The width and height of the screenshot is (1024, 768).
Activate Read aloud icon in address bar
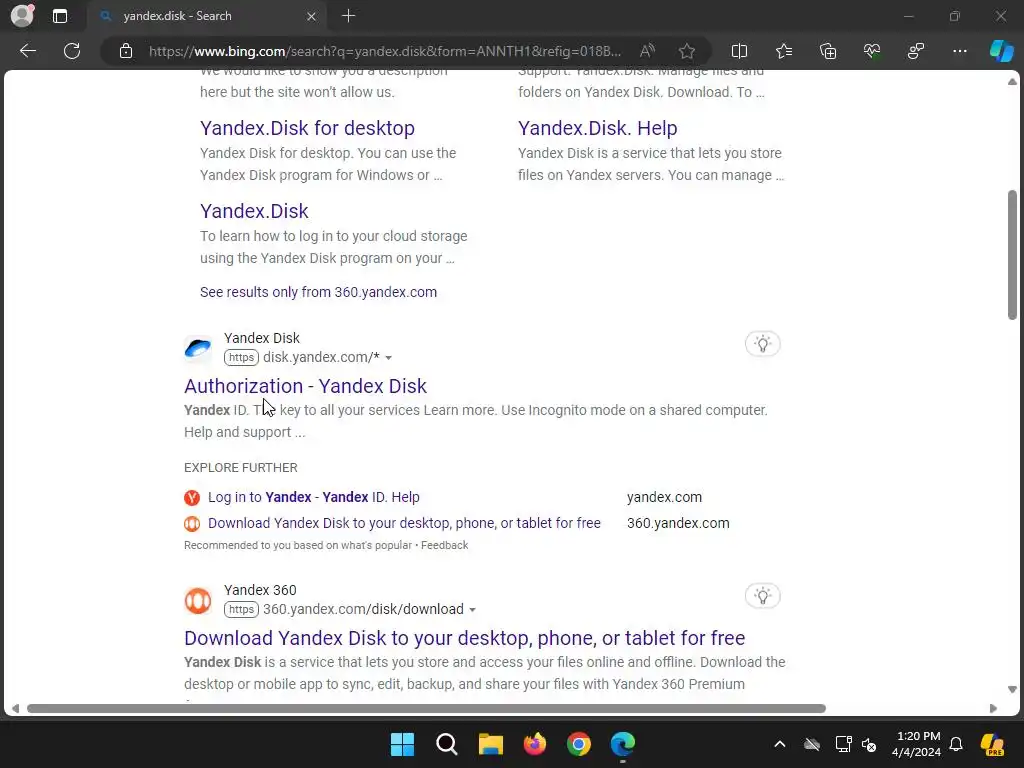tap(647, 51)
